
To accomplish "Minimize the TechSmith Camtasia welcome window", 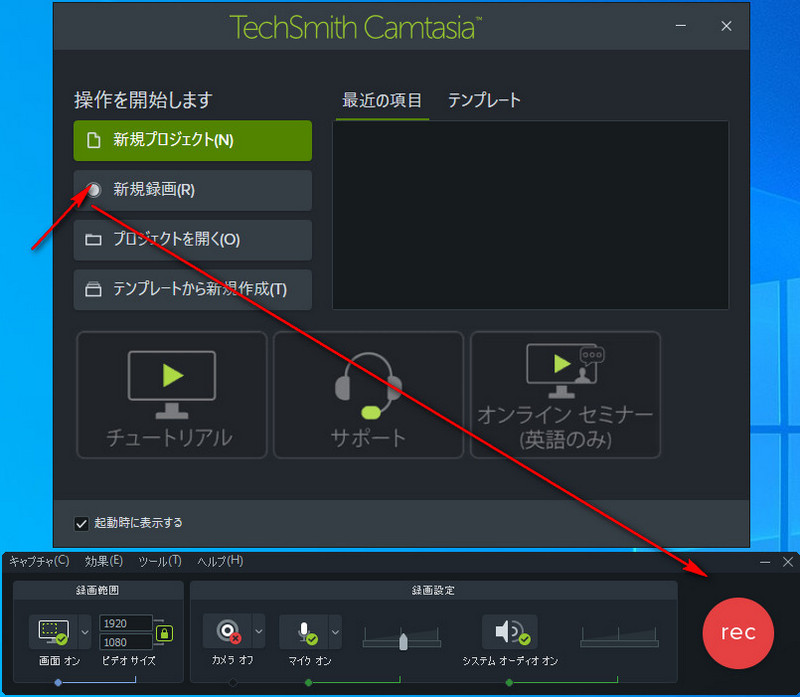I will 681,26.
